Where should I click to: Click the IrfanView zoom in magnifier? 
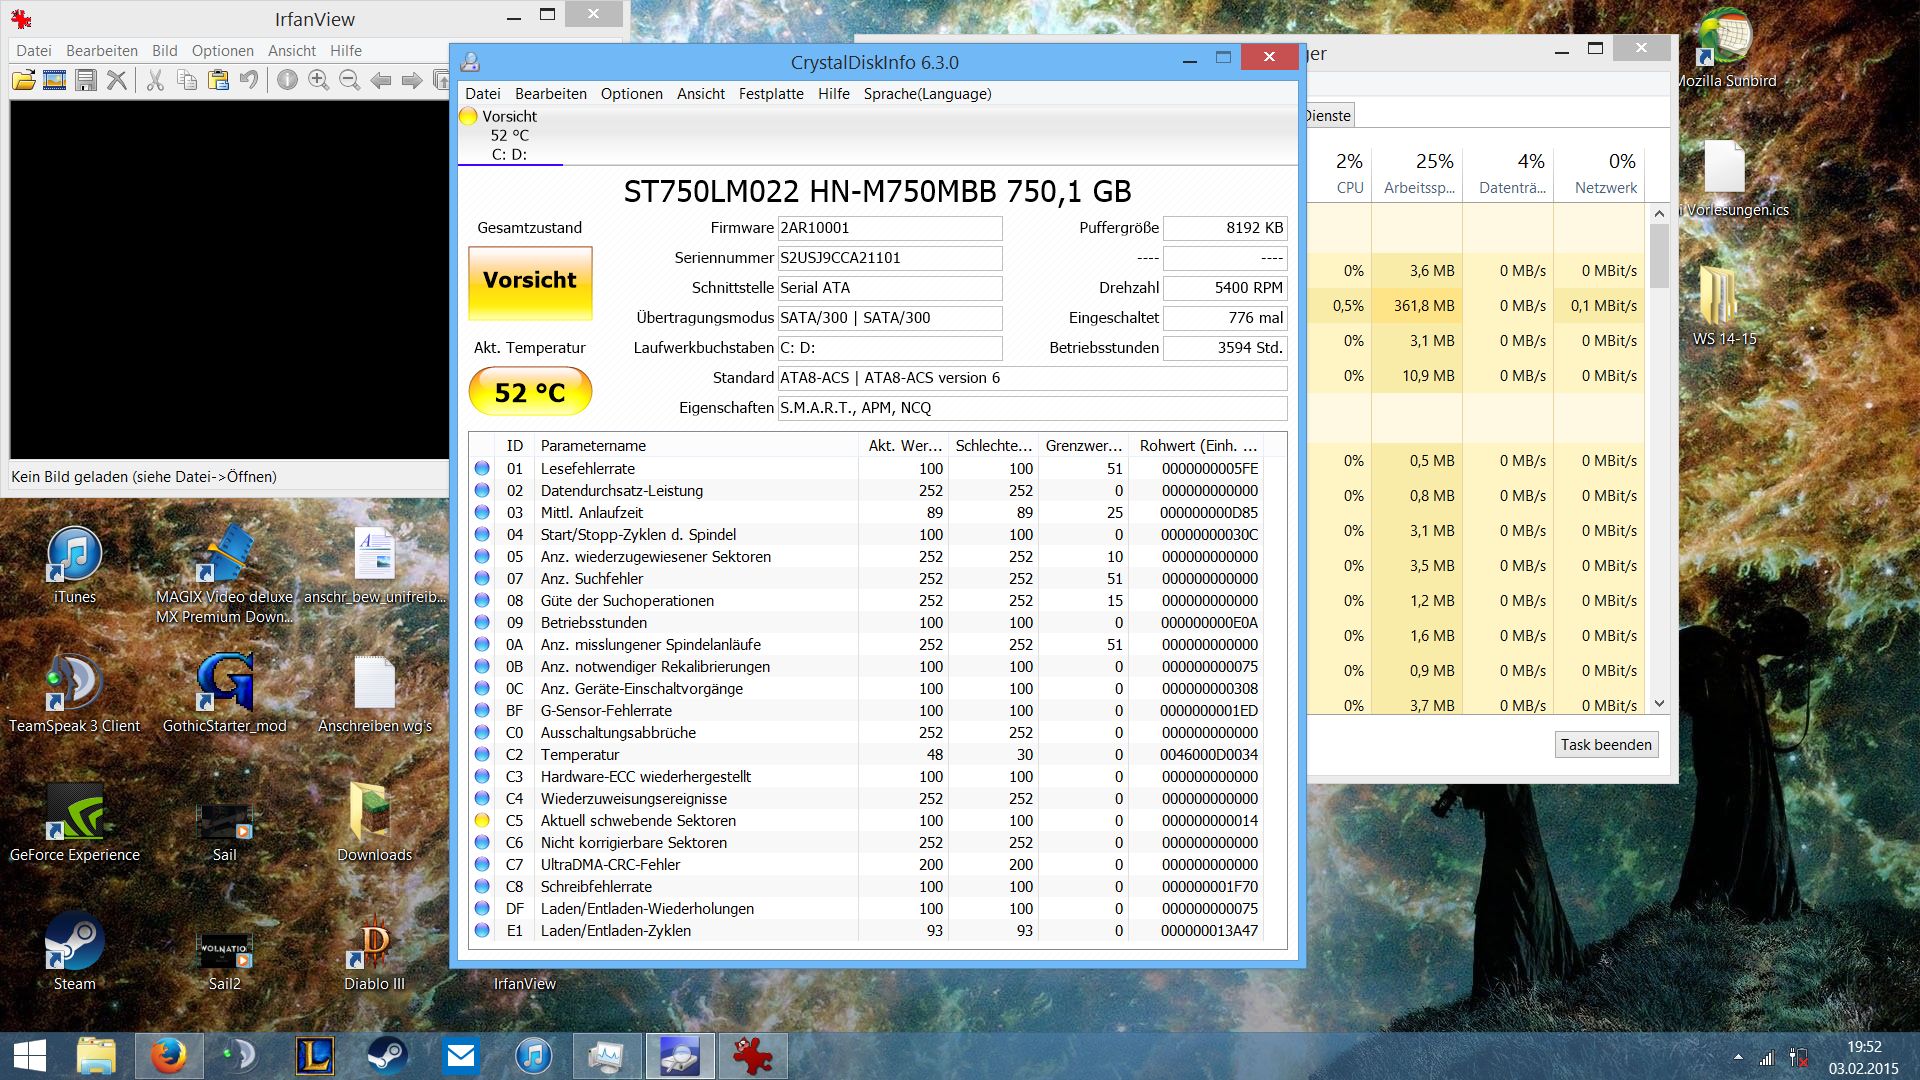pos(318,80)
